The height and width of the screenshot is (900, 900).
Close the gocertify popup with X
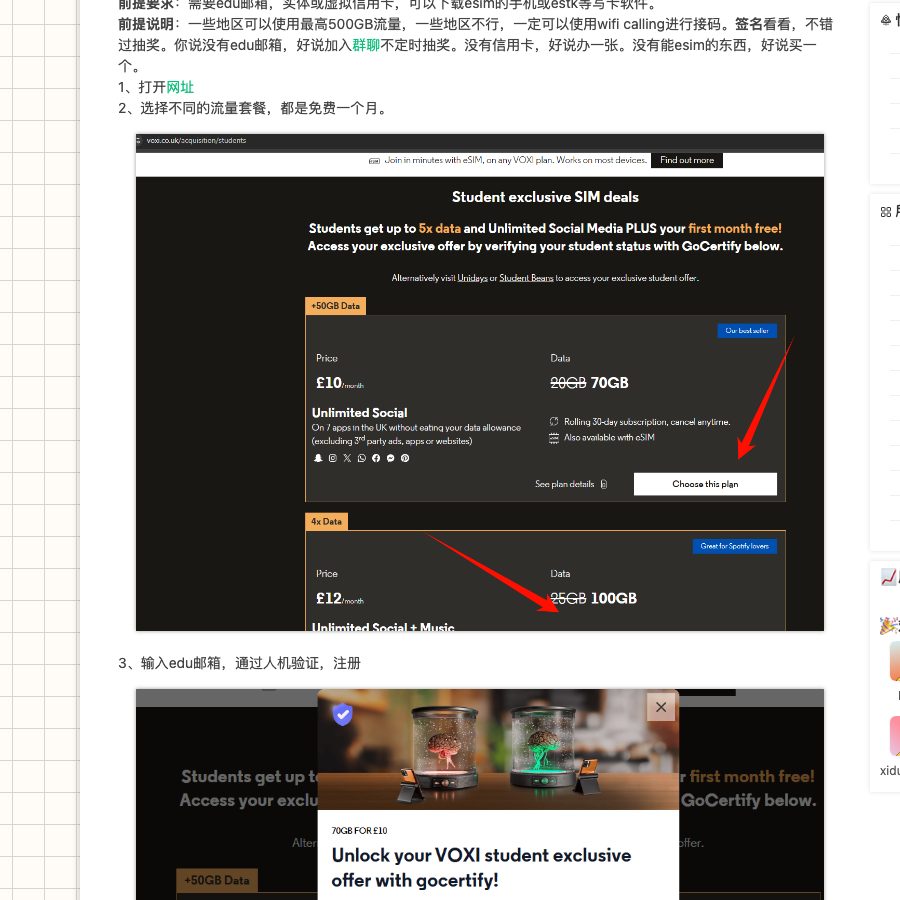[661, 707]
